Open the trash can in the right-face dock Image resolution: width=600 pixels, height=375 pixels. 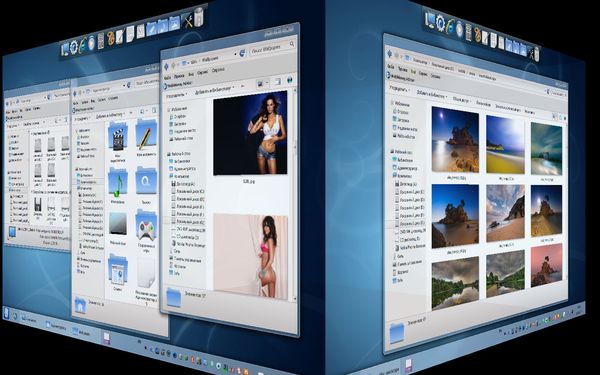(537, 54)
